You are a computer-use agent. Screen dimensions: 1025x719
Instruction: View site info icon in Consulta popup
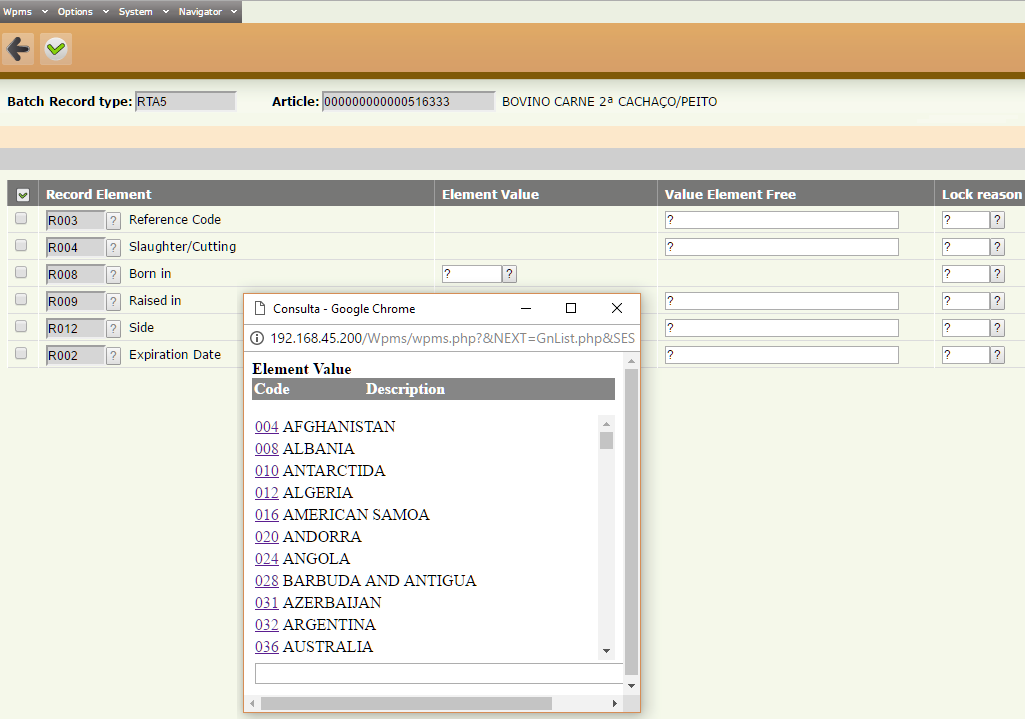pos(257,338)
